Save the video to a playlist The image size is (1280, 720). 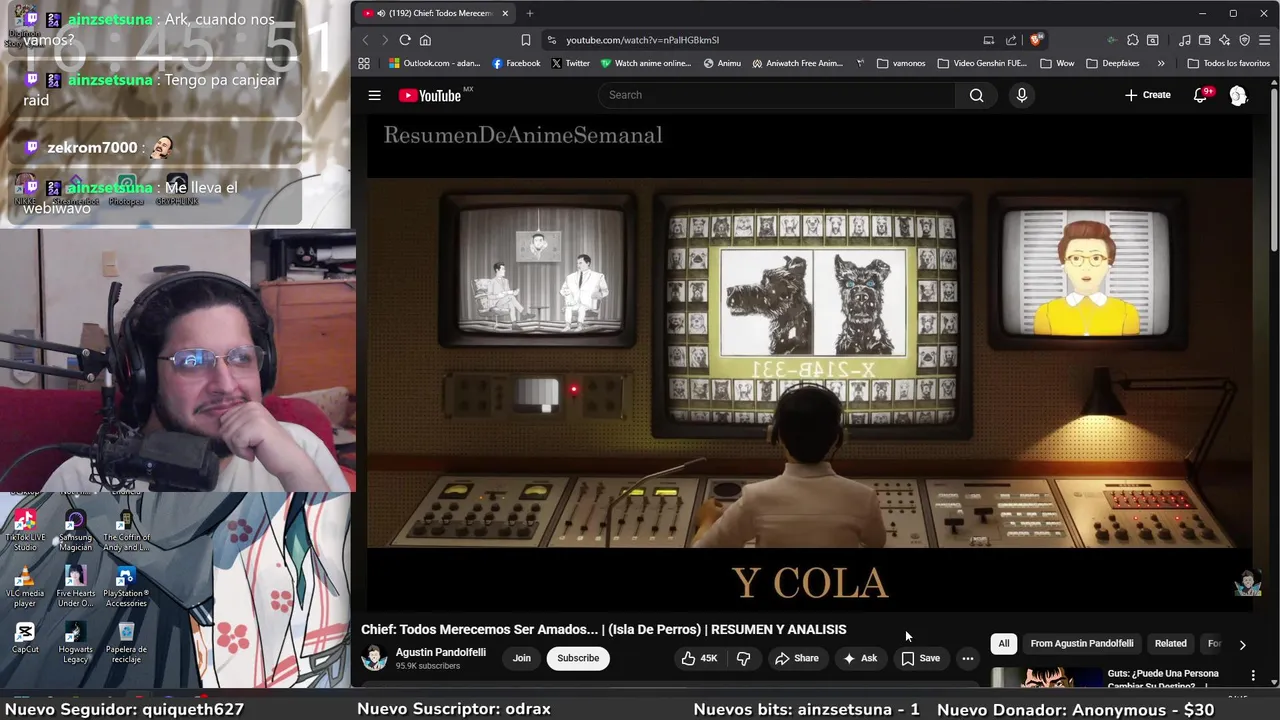pos(920,658)
